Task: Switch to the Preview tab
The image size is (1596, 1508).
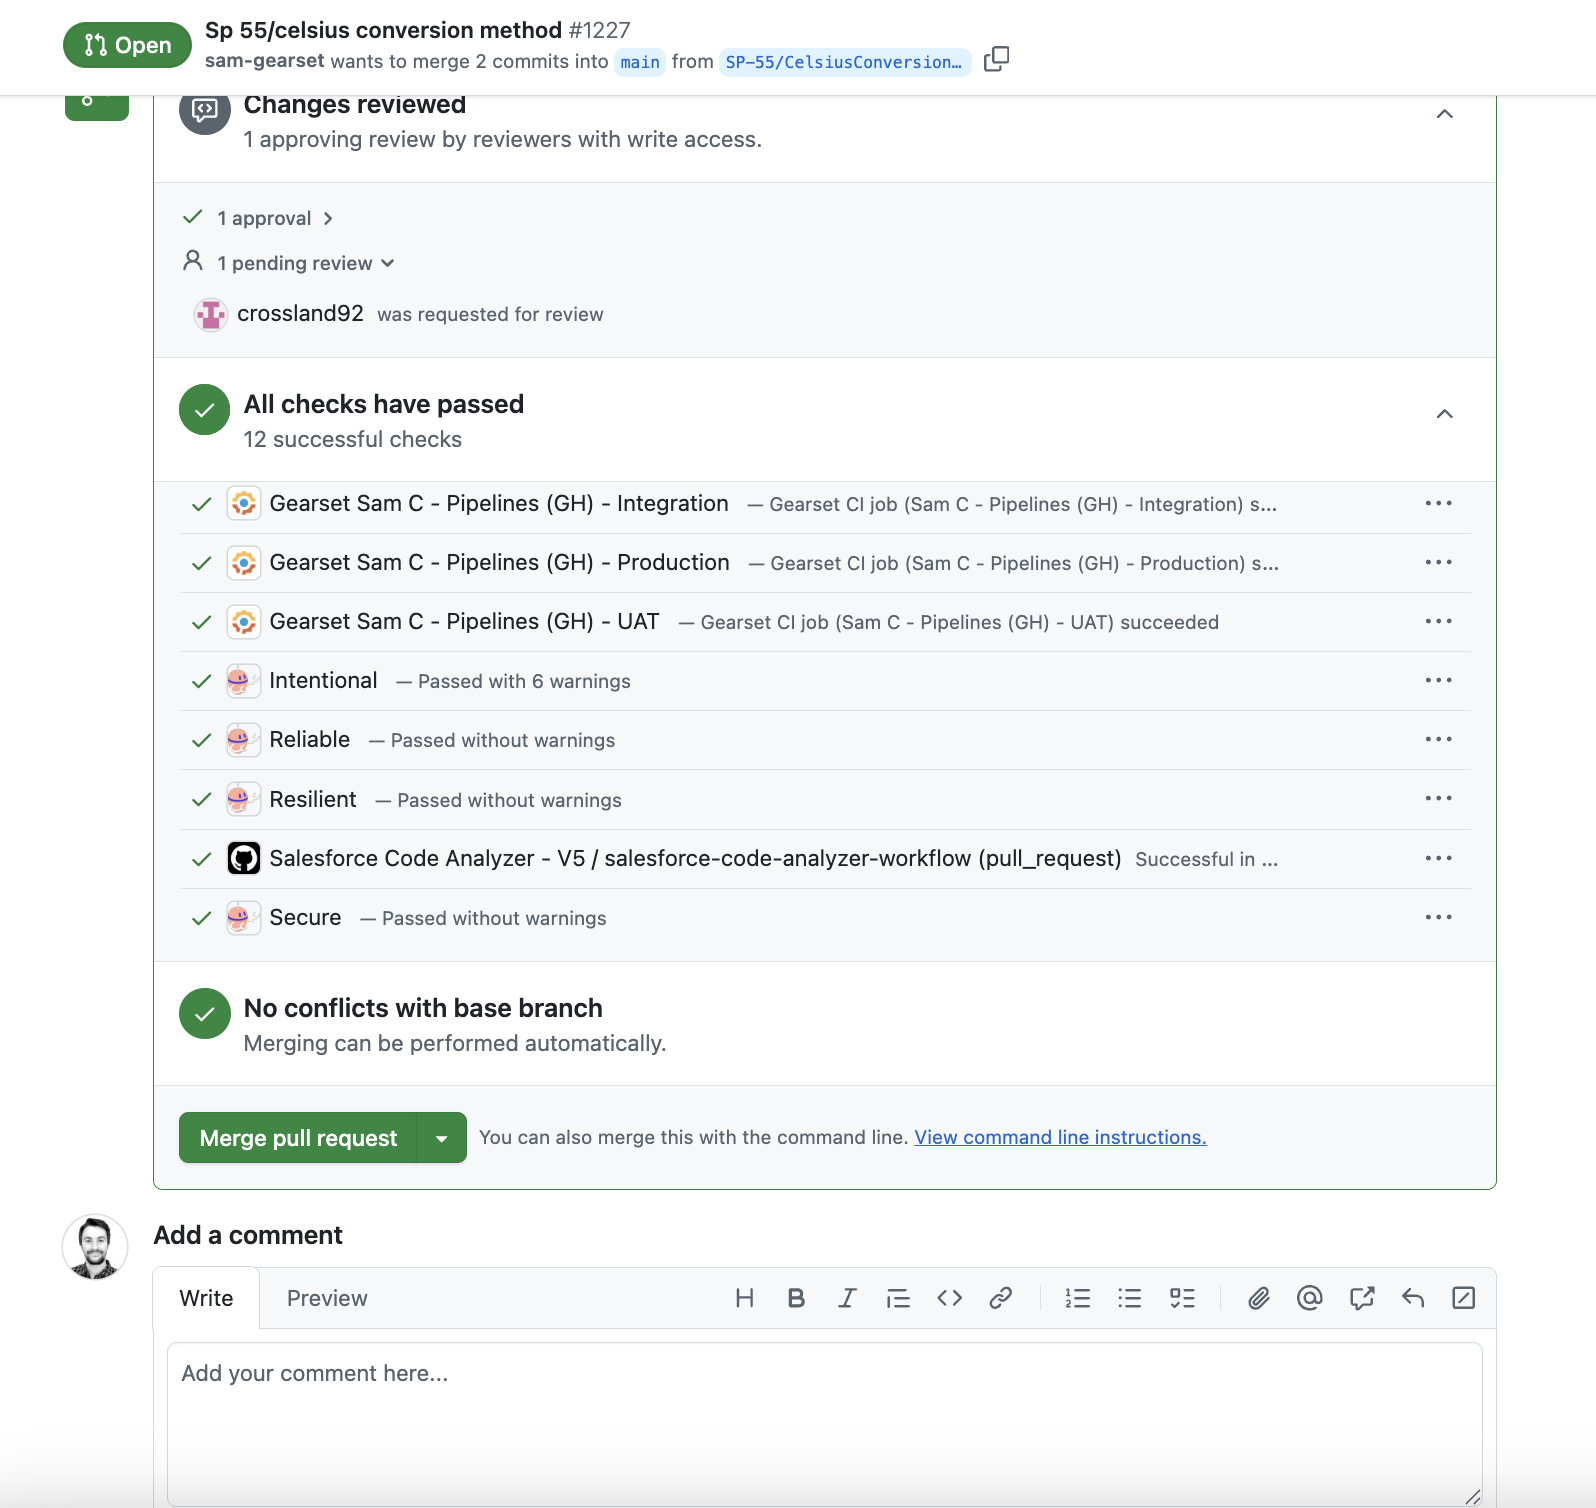Action: tap(327, 1298)
